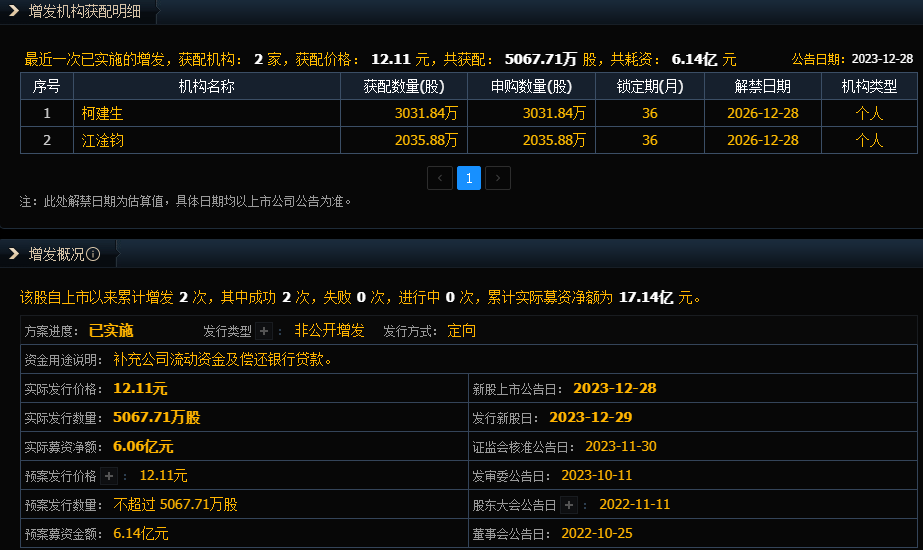Expand the plus icon next to 预案发行价格
The image size is (923, 550).
tap(110, 476)
